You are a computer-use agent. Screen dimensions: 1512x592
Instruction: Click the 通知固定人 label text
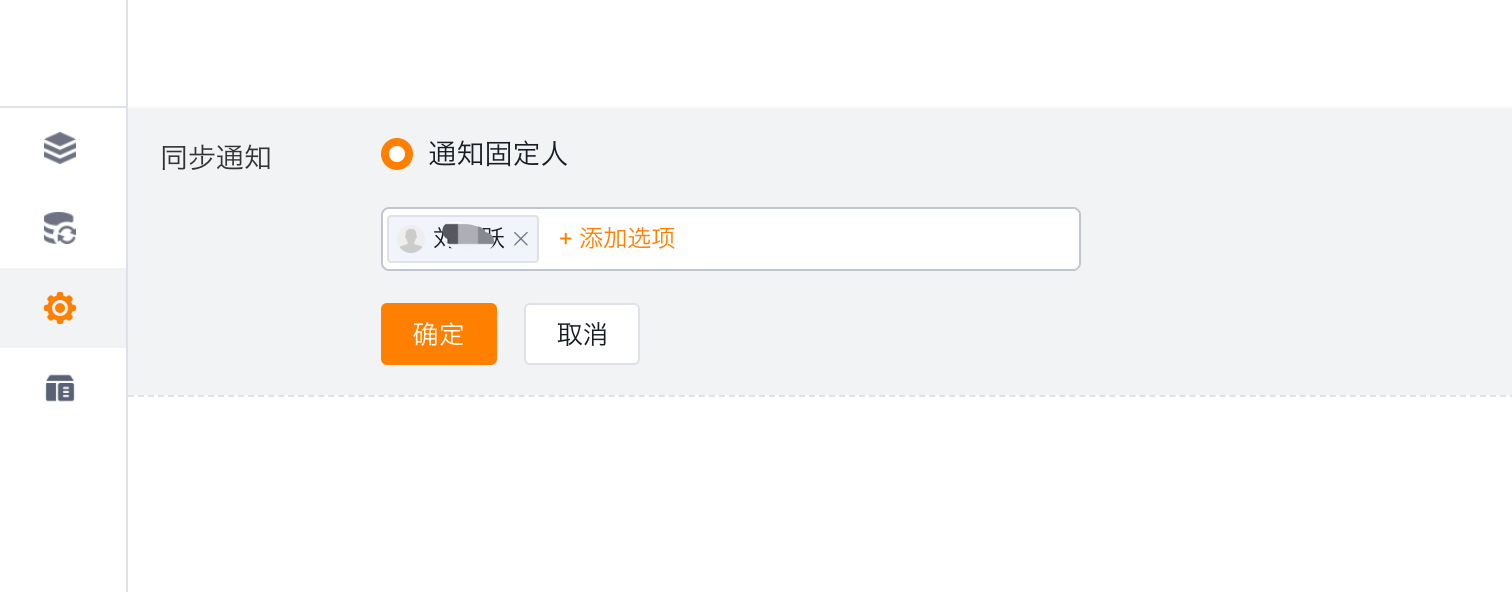[498, 154]
